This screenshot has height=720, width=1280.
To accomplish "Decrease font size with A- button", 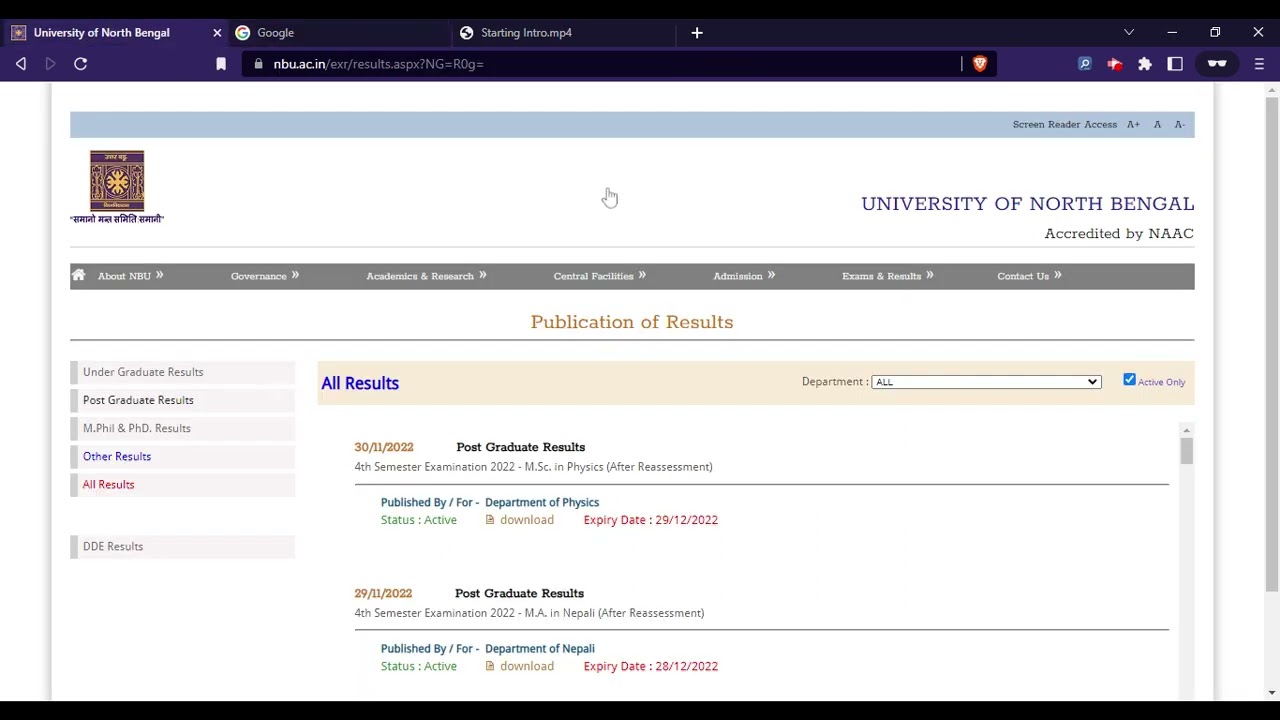I will [1180, 125].
